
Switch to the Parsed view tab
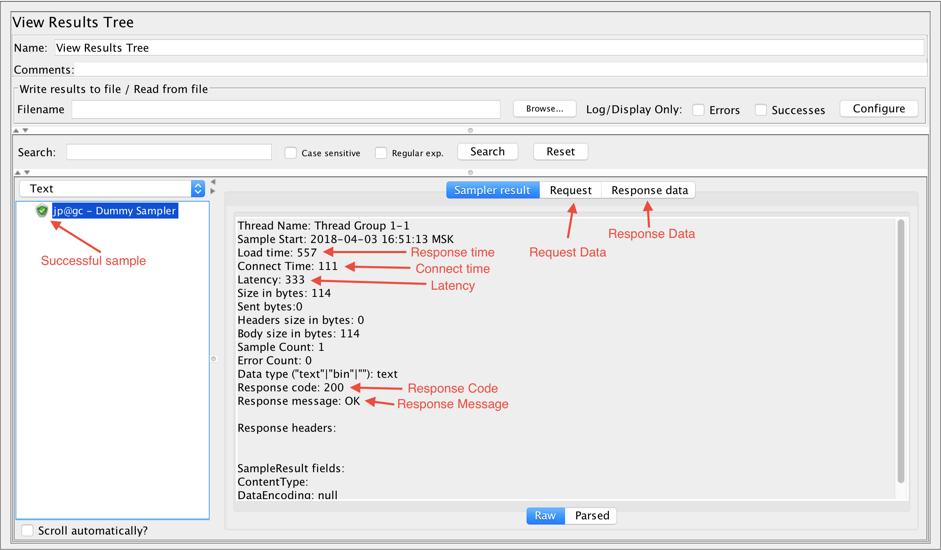click(591, 516)
